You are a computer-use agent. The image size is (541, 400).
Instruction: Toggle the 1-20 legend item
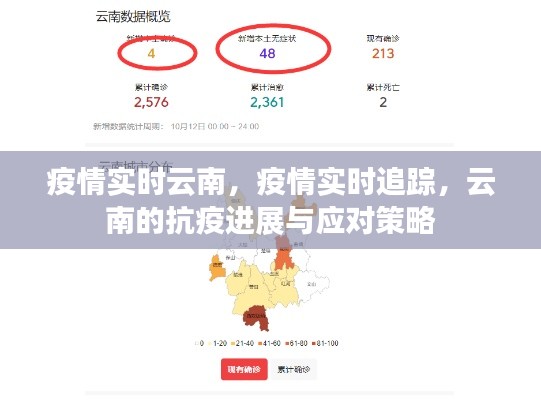tap(218, 343)
